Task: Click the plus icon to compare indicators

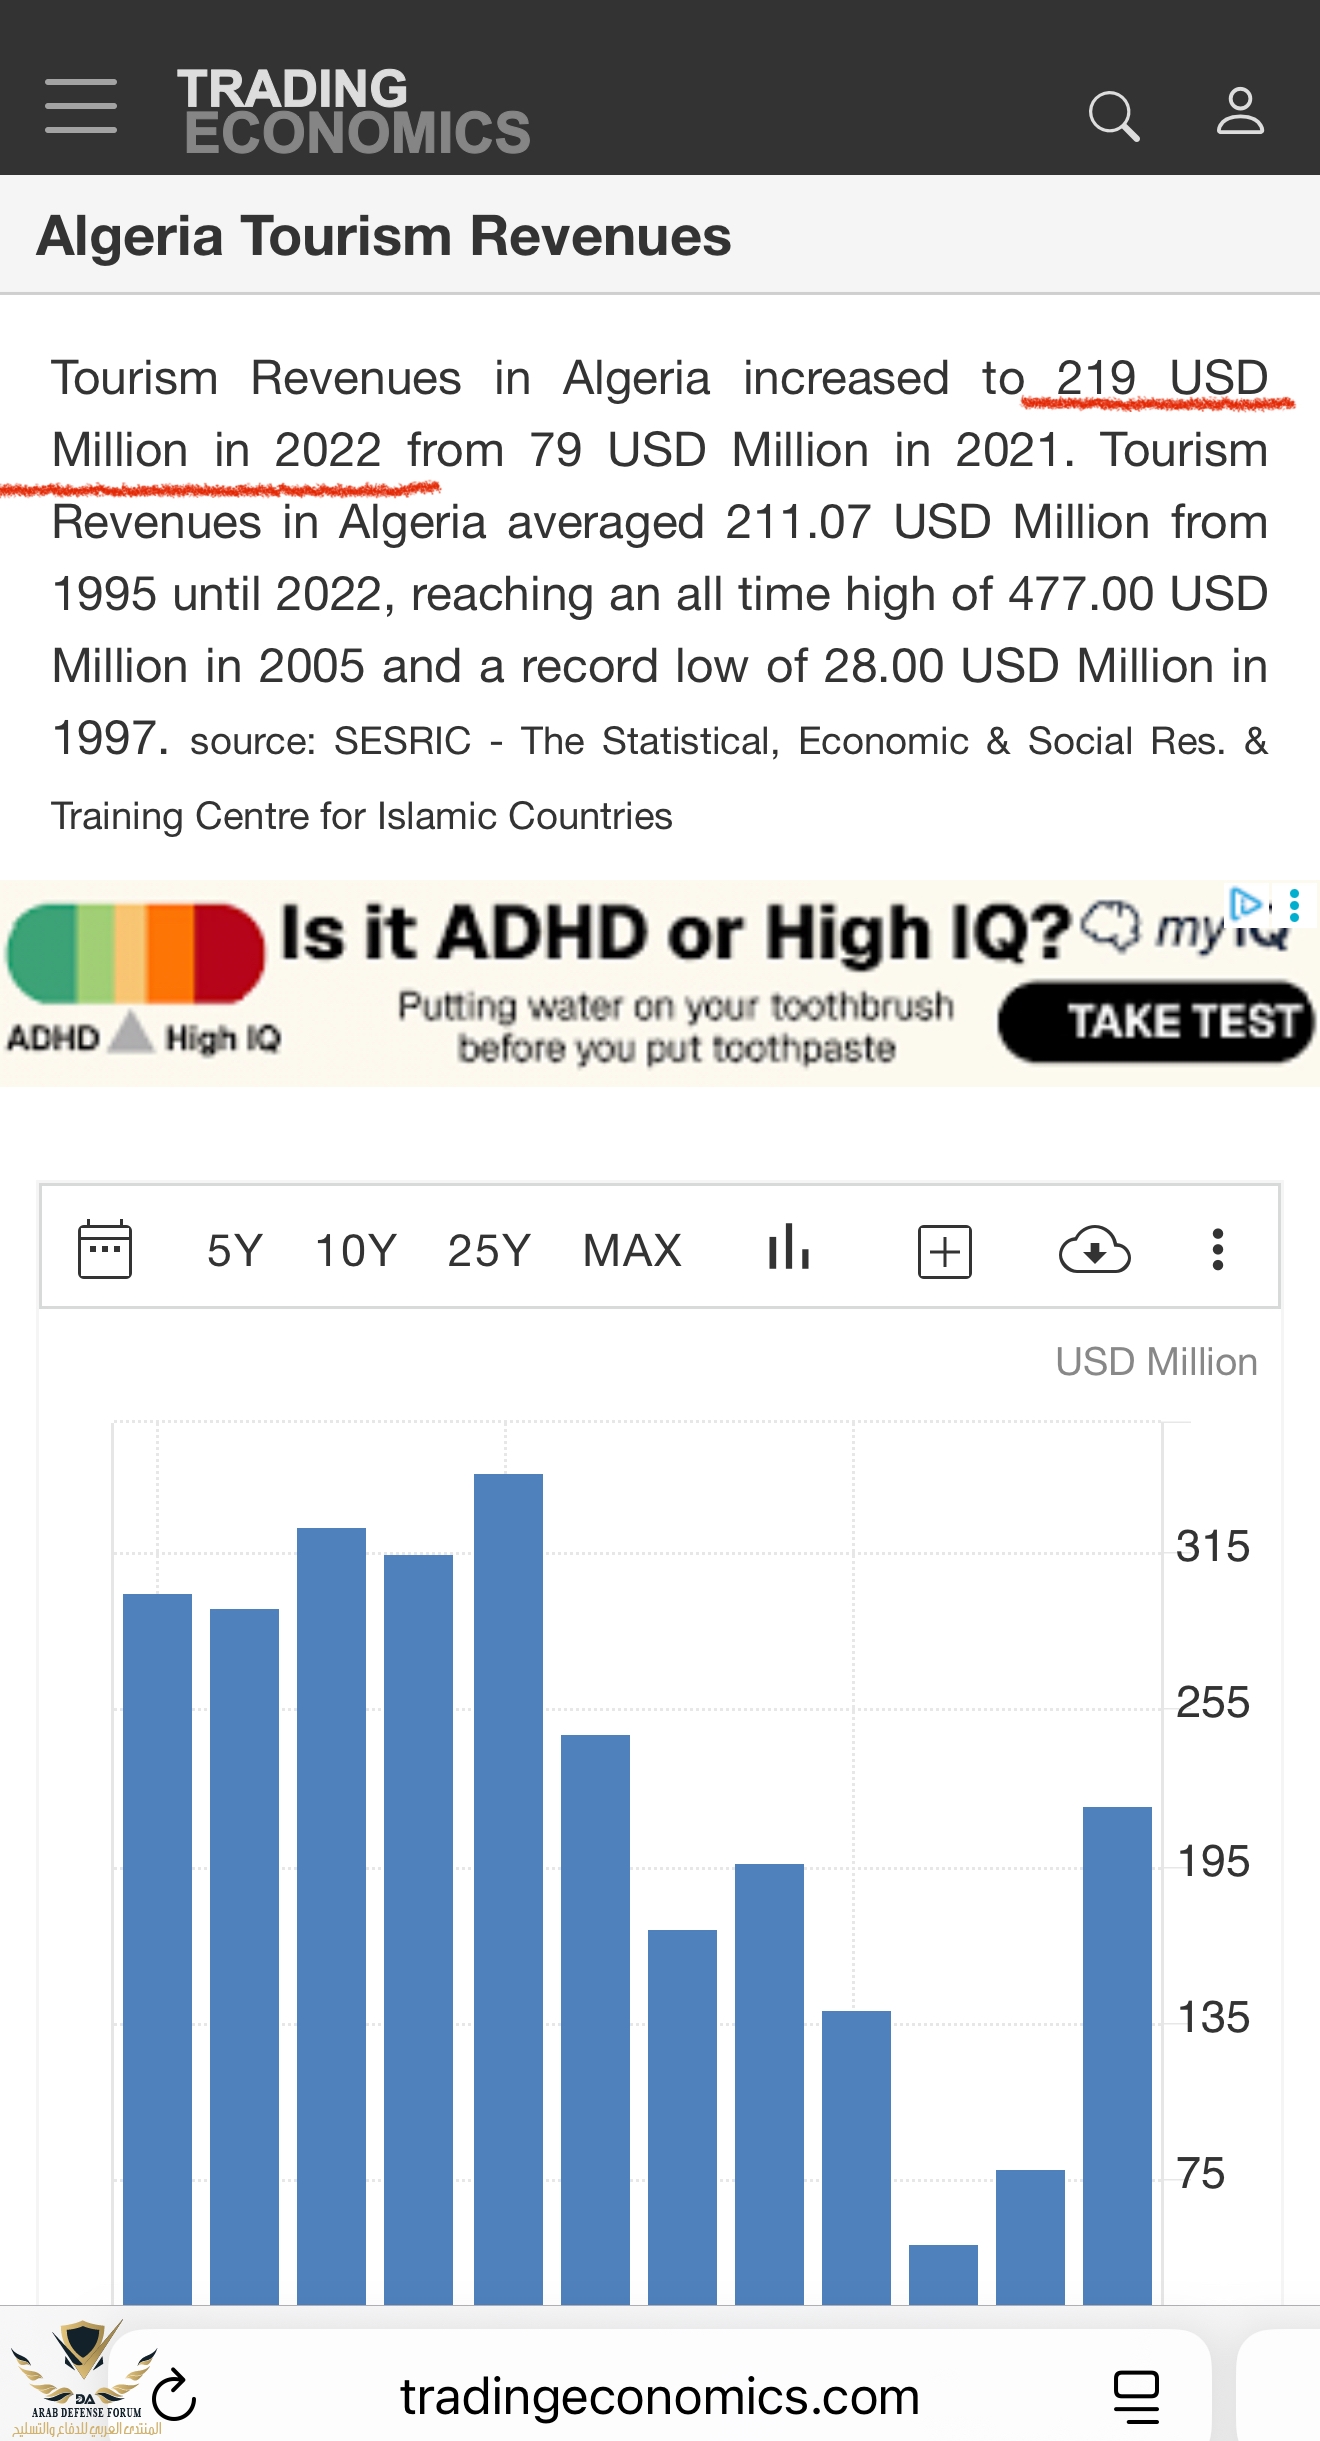Action: [944, 1251]
